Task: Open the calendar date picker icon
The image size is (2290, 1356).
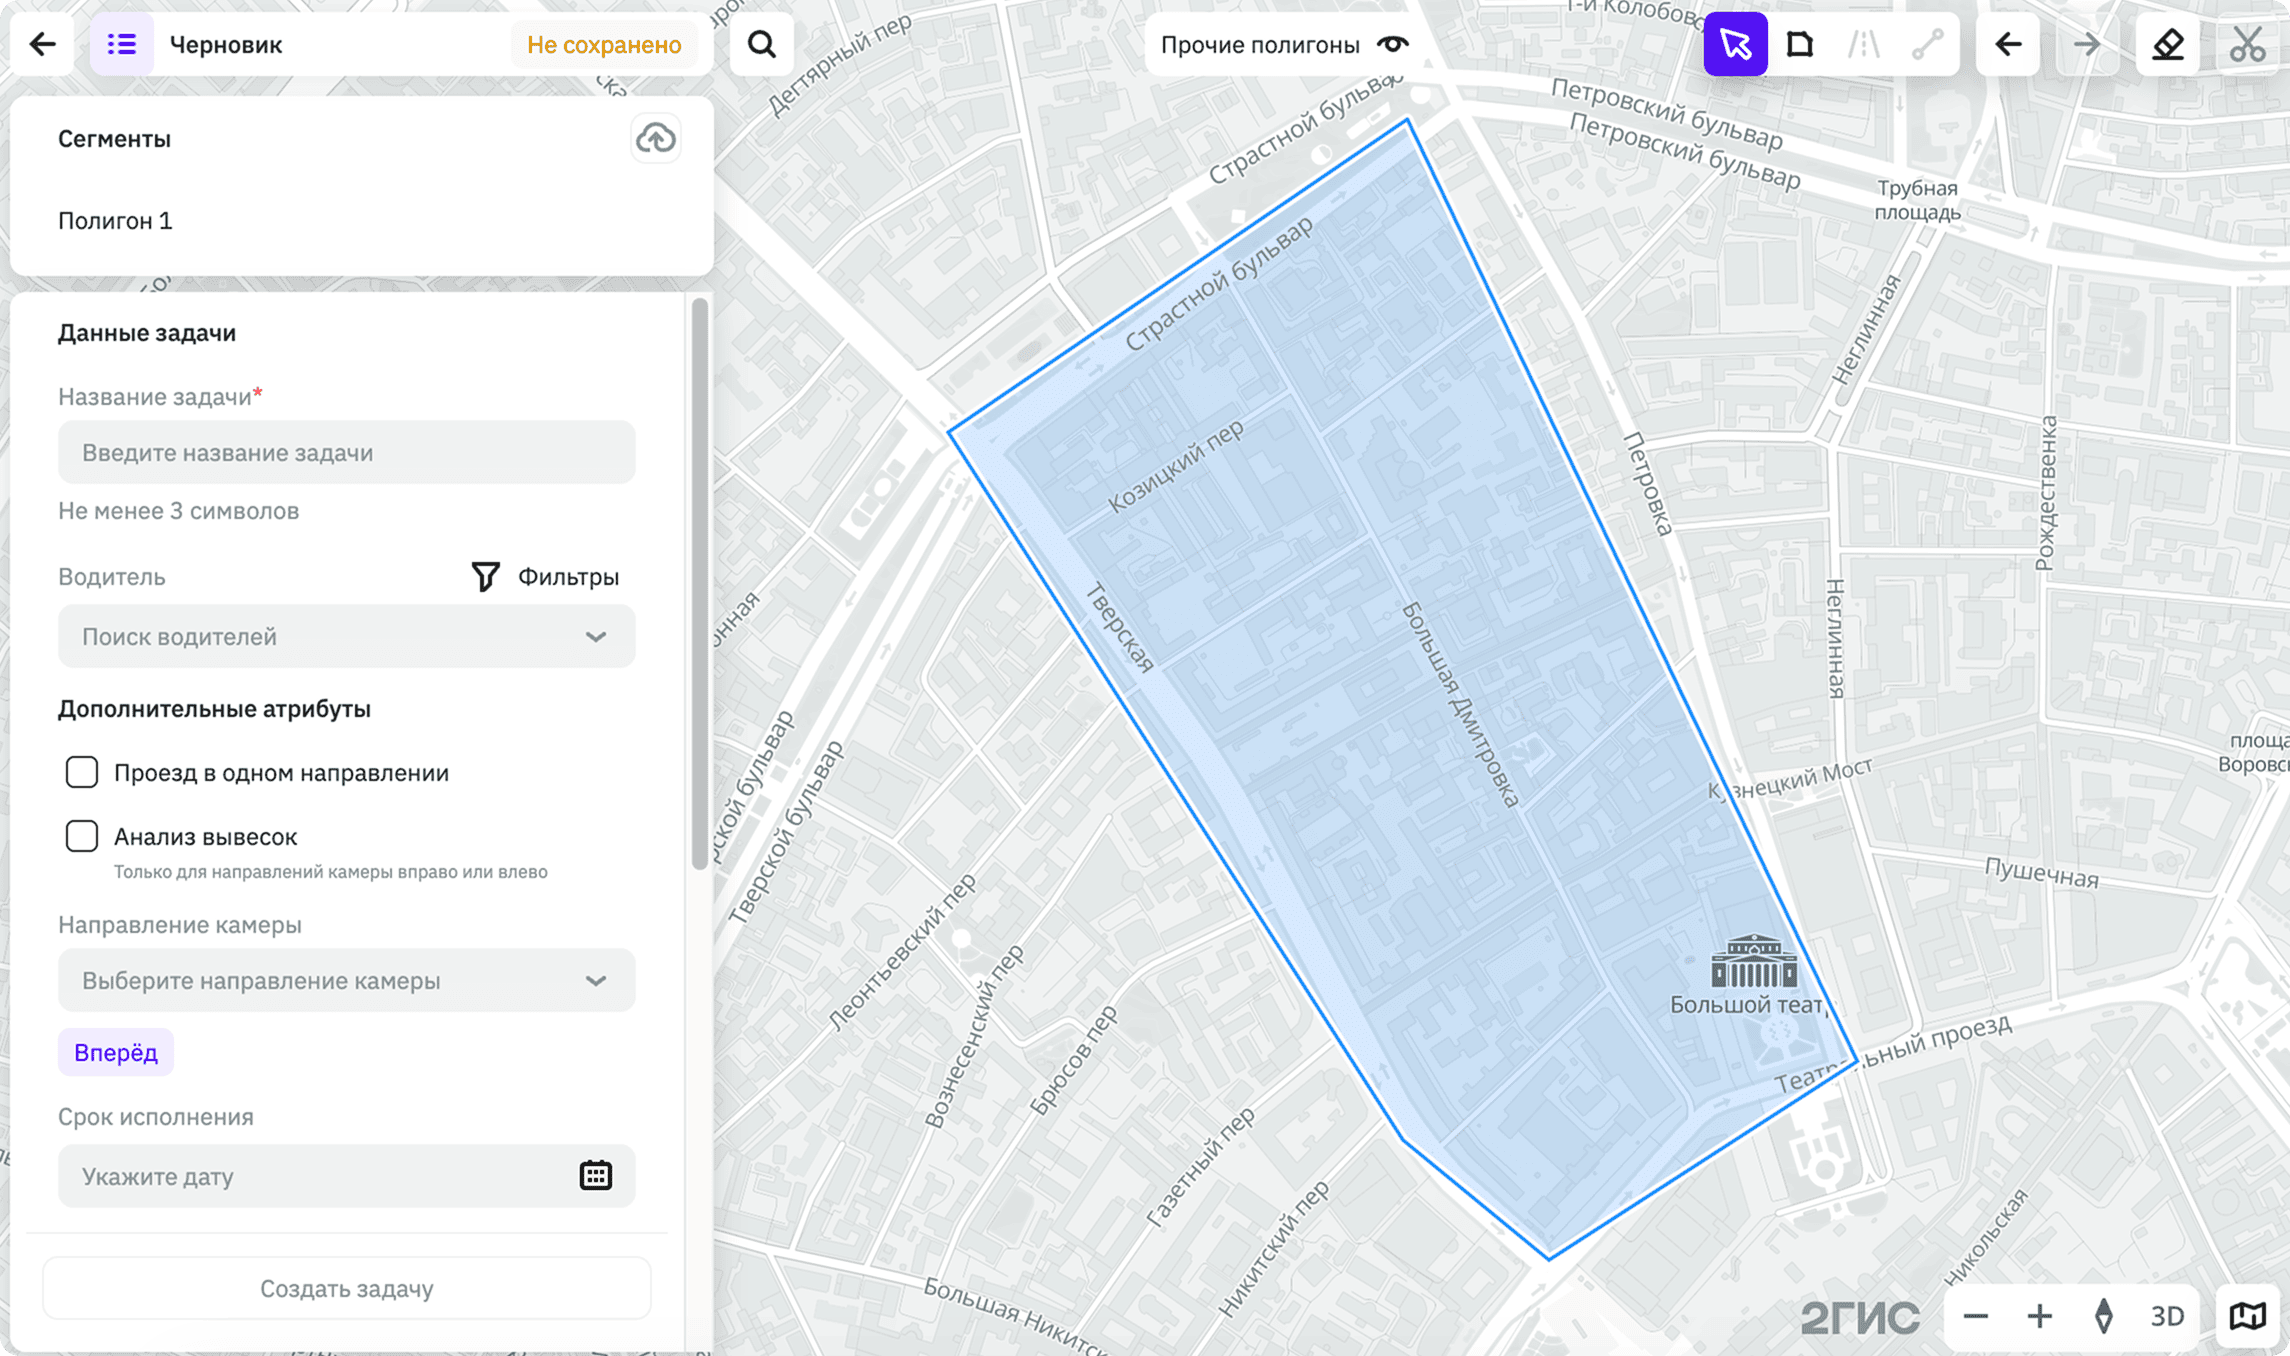Action: pos(596,1175)
